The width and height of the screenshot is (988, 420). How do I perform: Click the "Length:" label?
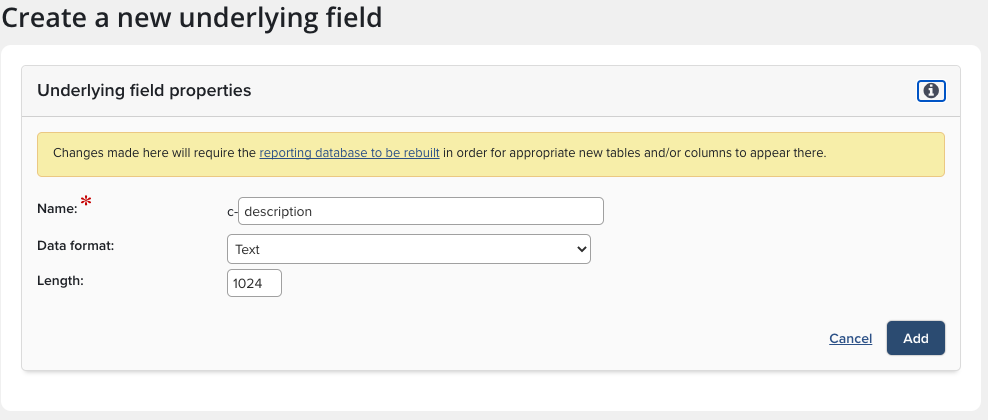[60, 280]
